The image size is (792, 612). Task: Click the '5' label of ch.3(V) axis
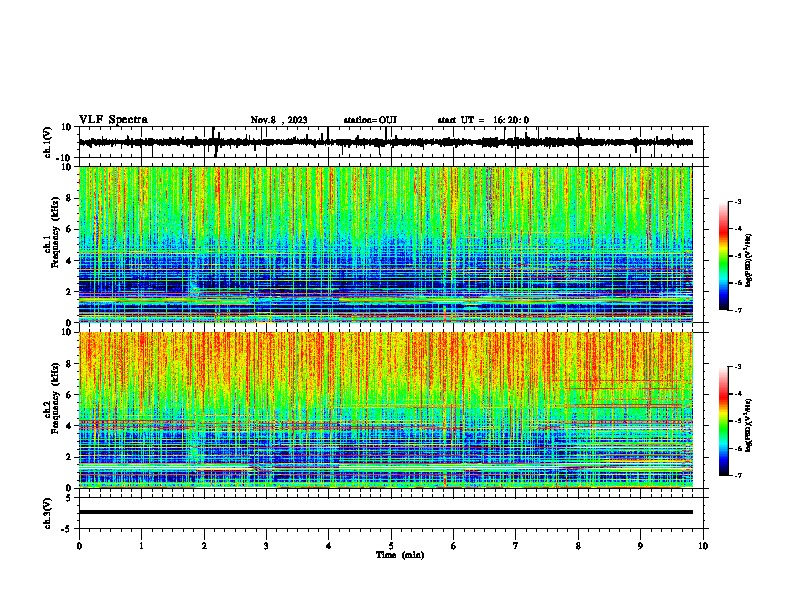coord(70,498)
